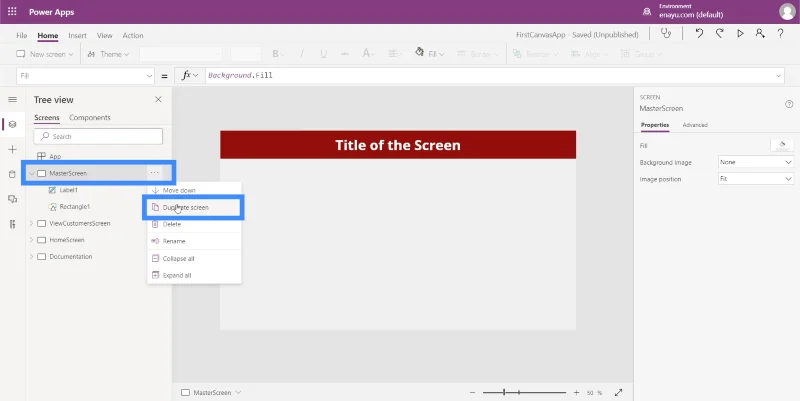Image resolution: width=800 pixels, height=401 pixels.
Task: Open the app launcher waffle icon
Action: (x=12, y=11)
